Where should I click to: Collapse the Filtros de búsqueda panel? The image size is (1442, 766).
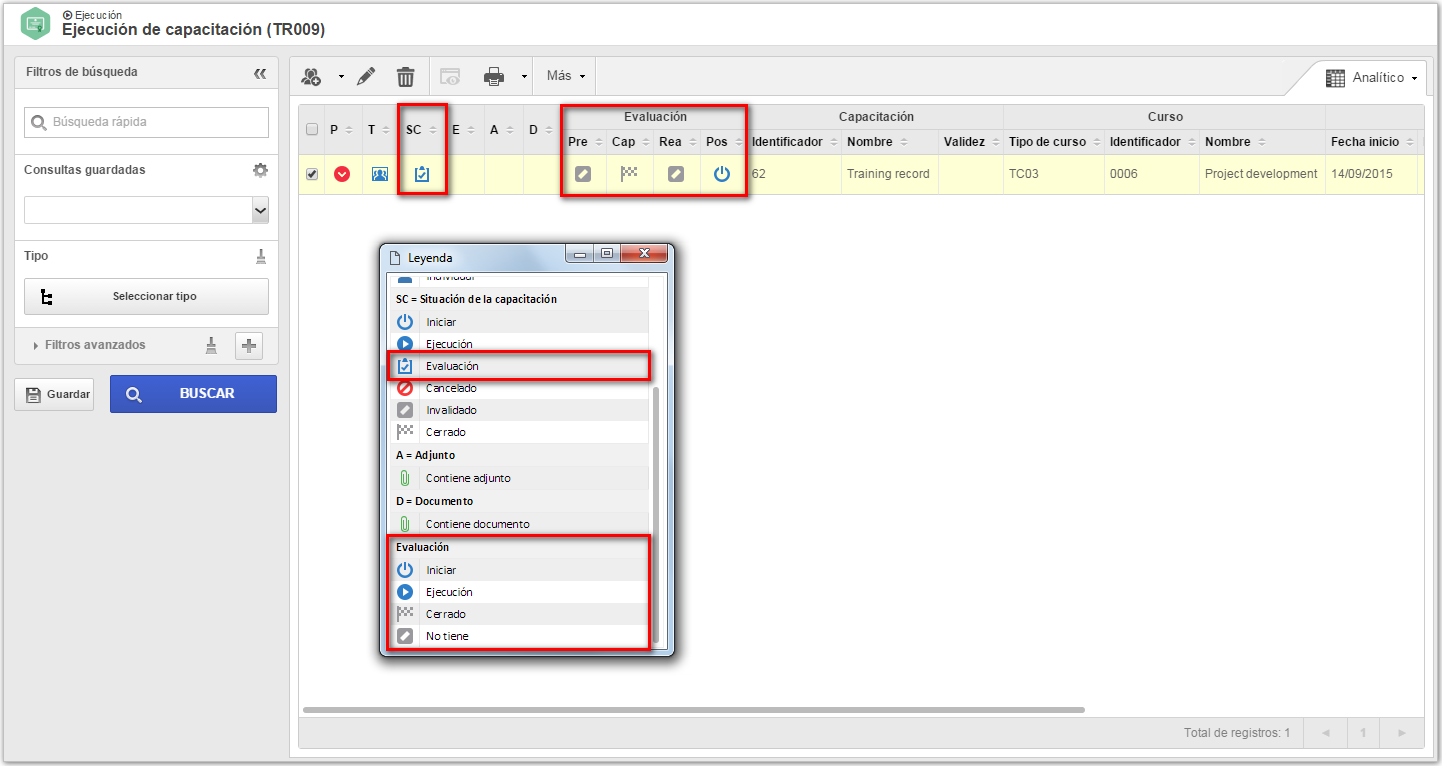(x=260, y=73)
